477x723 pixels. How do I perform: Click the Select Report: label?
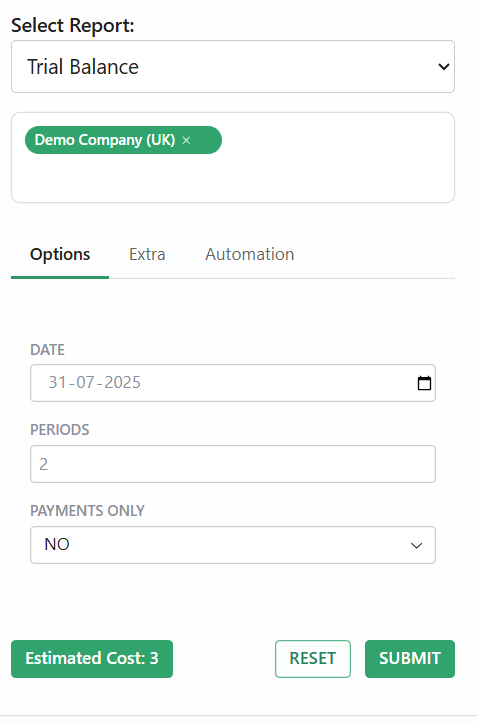click(x=72, y=25)
